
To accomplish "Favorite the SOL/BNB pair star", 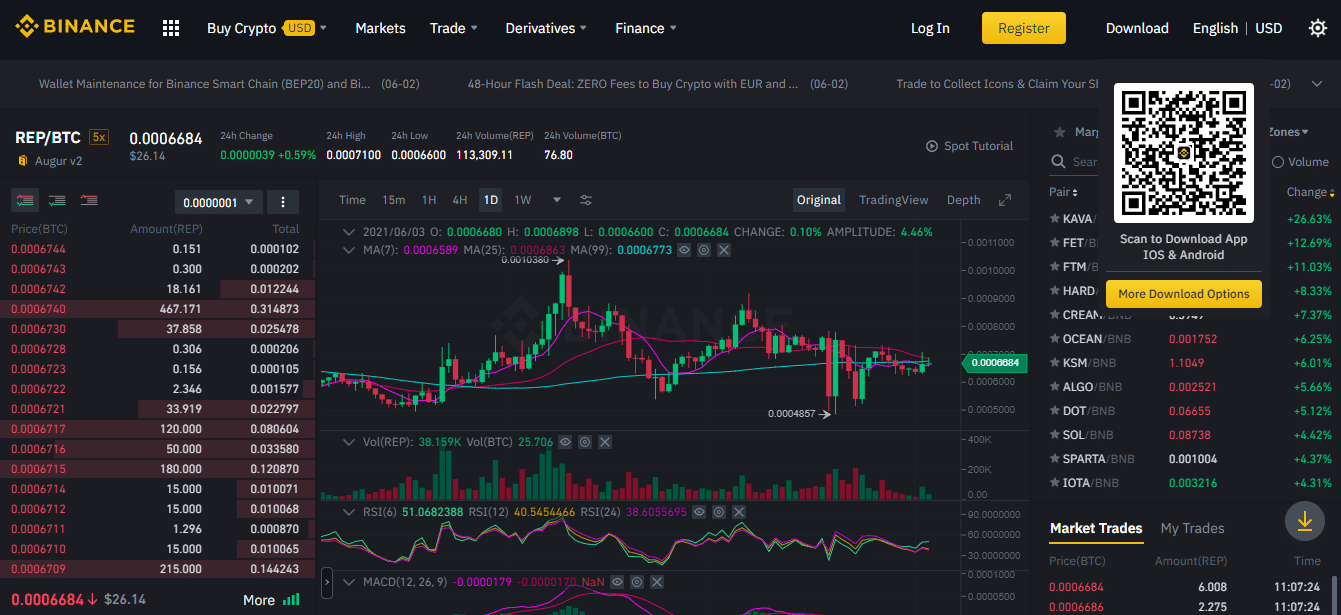I will coord(1054,434).
